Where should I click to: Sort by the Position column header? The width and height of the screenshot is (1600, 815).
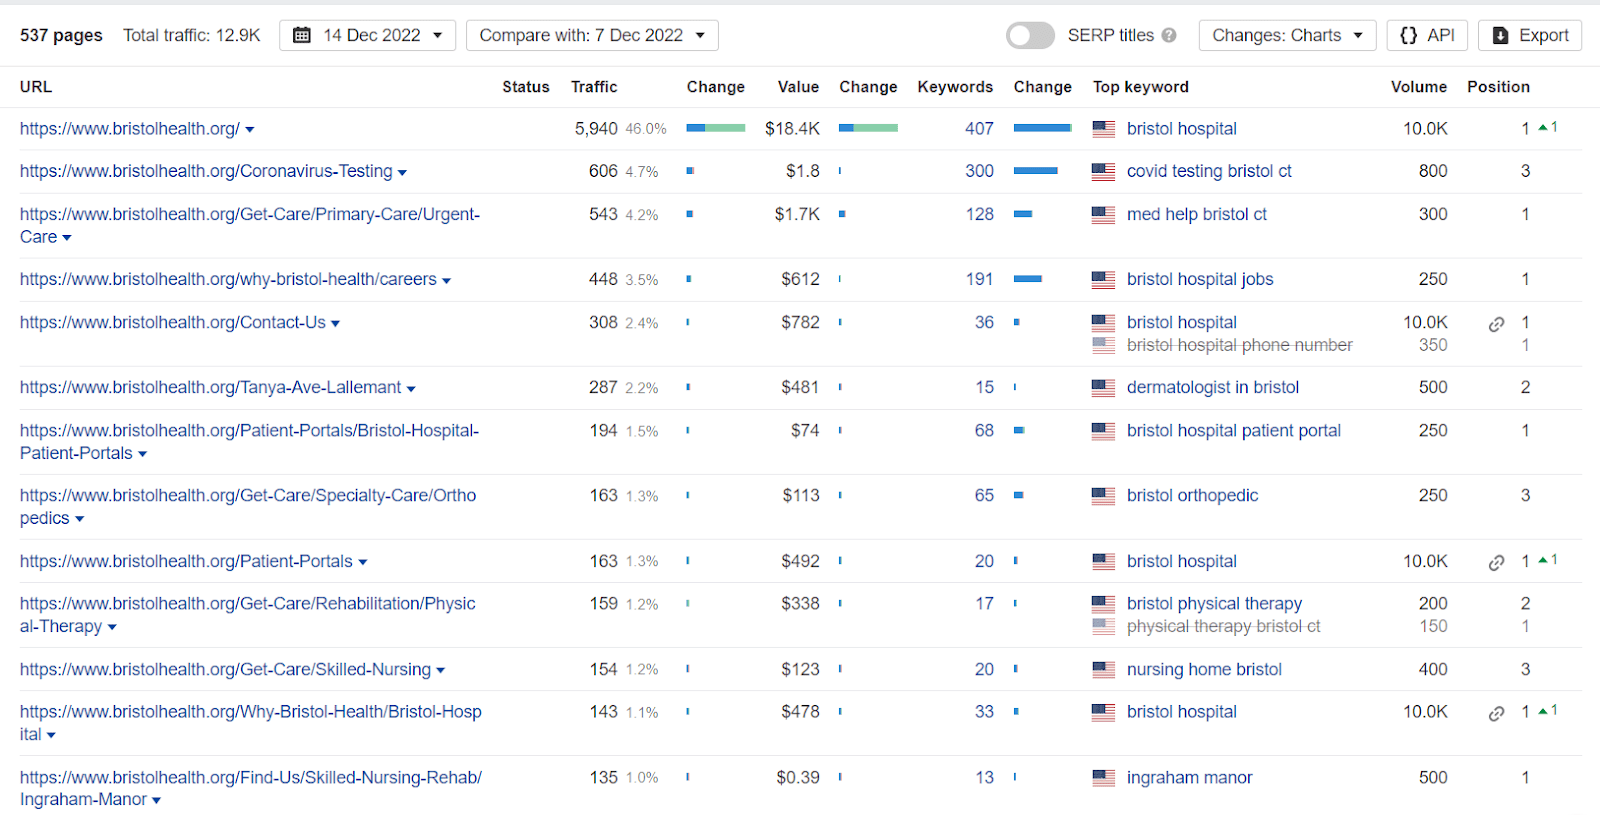1498,87
